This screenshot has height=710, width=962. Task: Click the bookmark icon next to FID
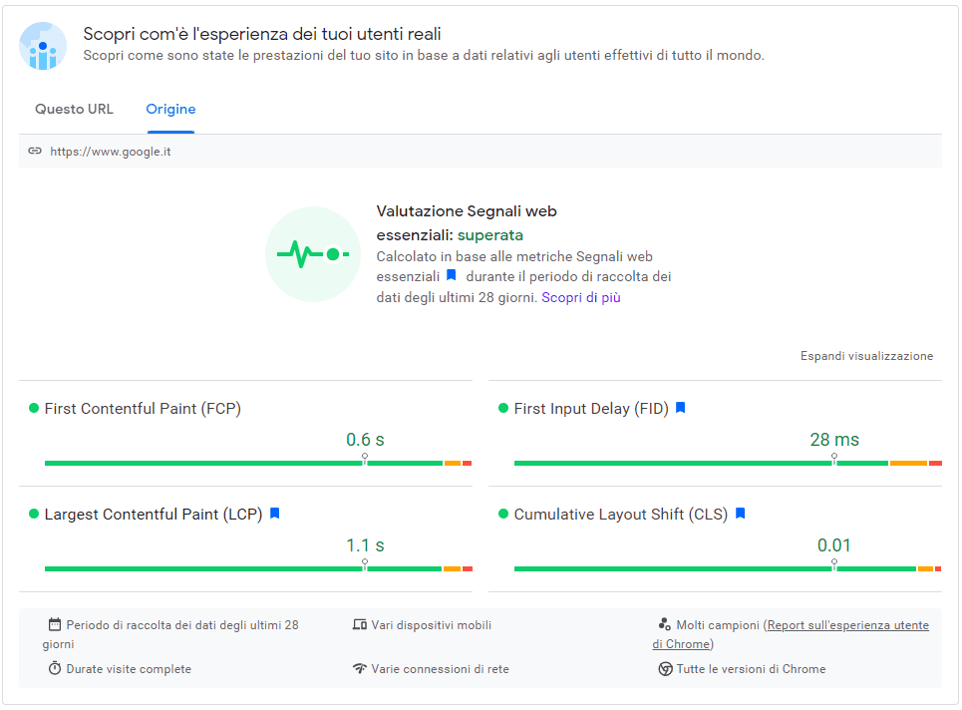(680, 407)
